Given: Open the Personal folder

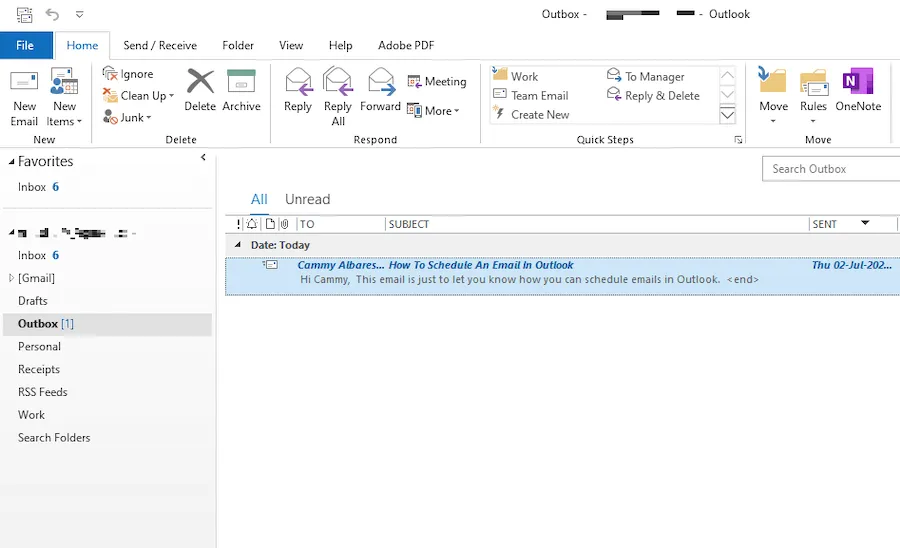Looking at the screenshot, I should pyautogui.click(x=39, y=347).
